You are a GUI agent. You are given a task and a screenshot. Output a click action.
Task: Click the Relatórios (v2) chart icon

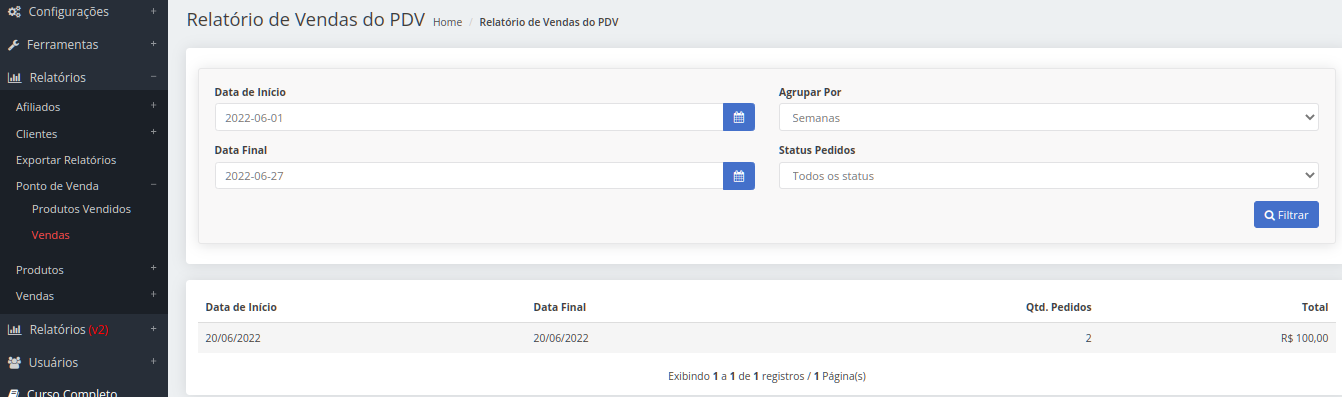click(x=15, y=329)
